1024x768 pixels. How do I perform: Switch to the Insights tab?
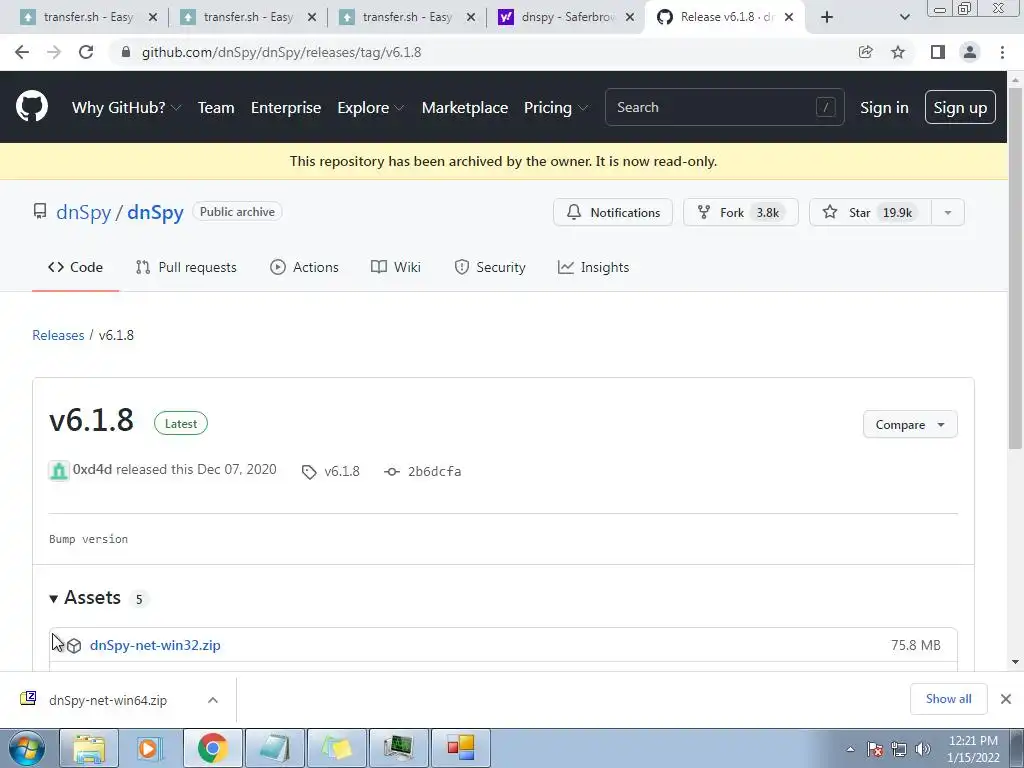click(593, 267)
